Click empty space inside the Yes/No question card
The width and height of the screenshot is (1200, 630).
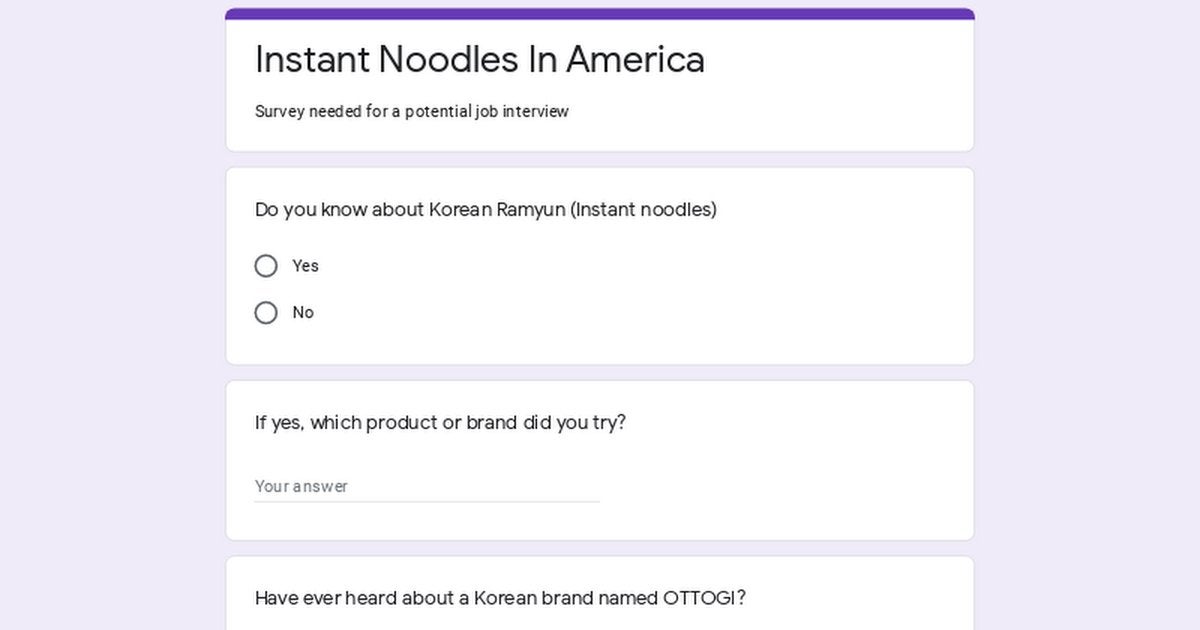click(x=700, y=290)
